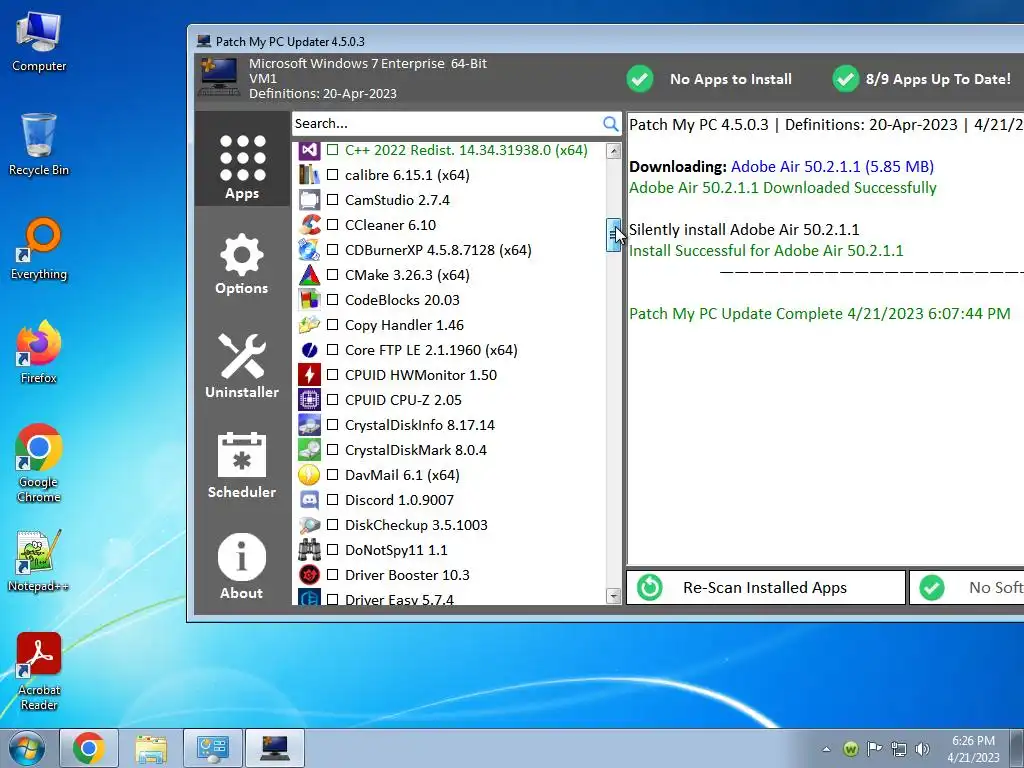Click Patch My PC taskbar item
The width and height of the screenshot is (1024, 768).
pos(275,748)
